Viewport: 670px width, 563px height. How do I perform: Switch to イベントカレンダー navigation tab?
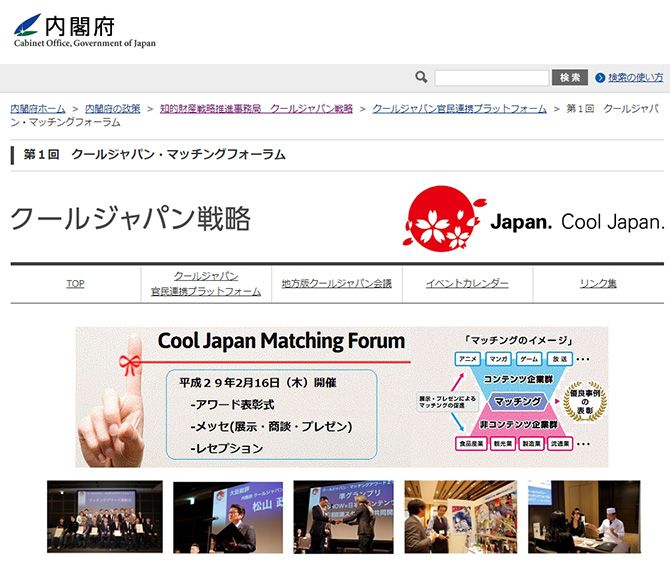(467, 284)
